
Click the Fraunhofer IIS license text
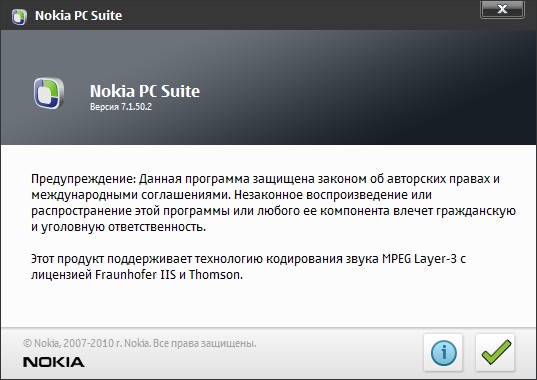click(x=135, y=275)
